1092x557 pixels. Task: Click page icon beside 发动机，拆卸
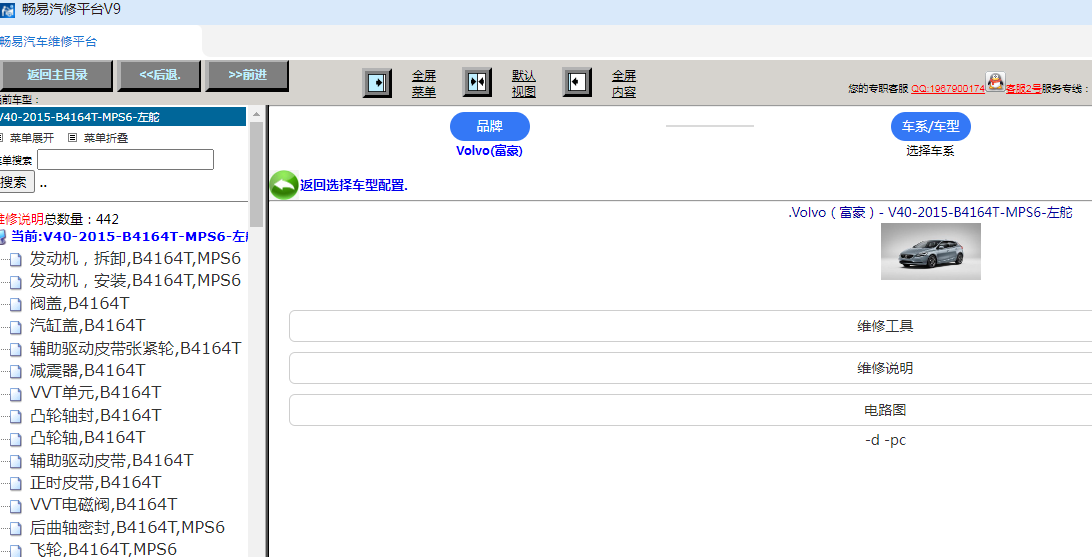[15, 260]
